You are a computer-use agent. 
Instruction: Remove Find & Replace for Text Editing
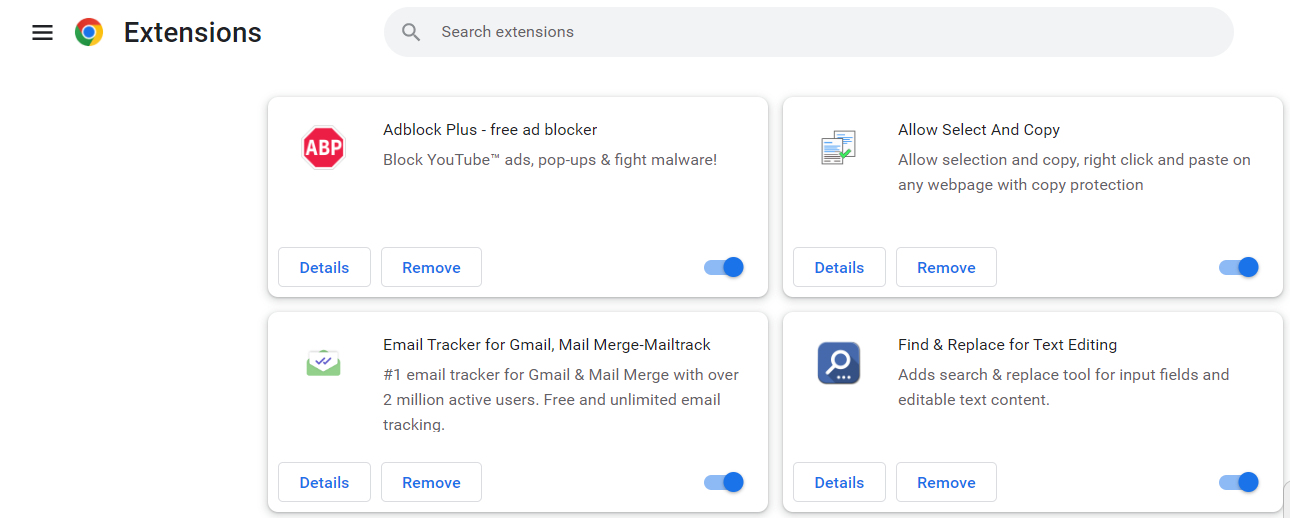tap(946, 482)
